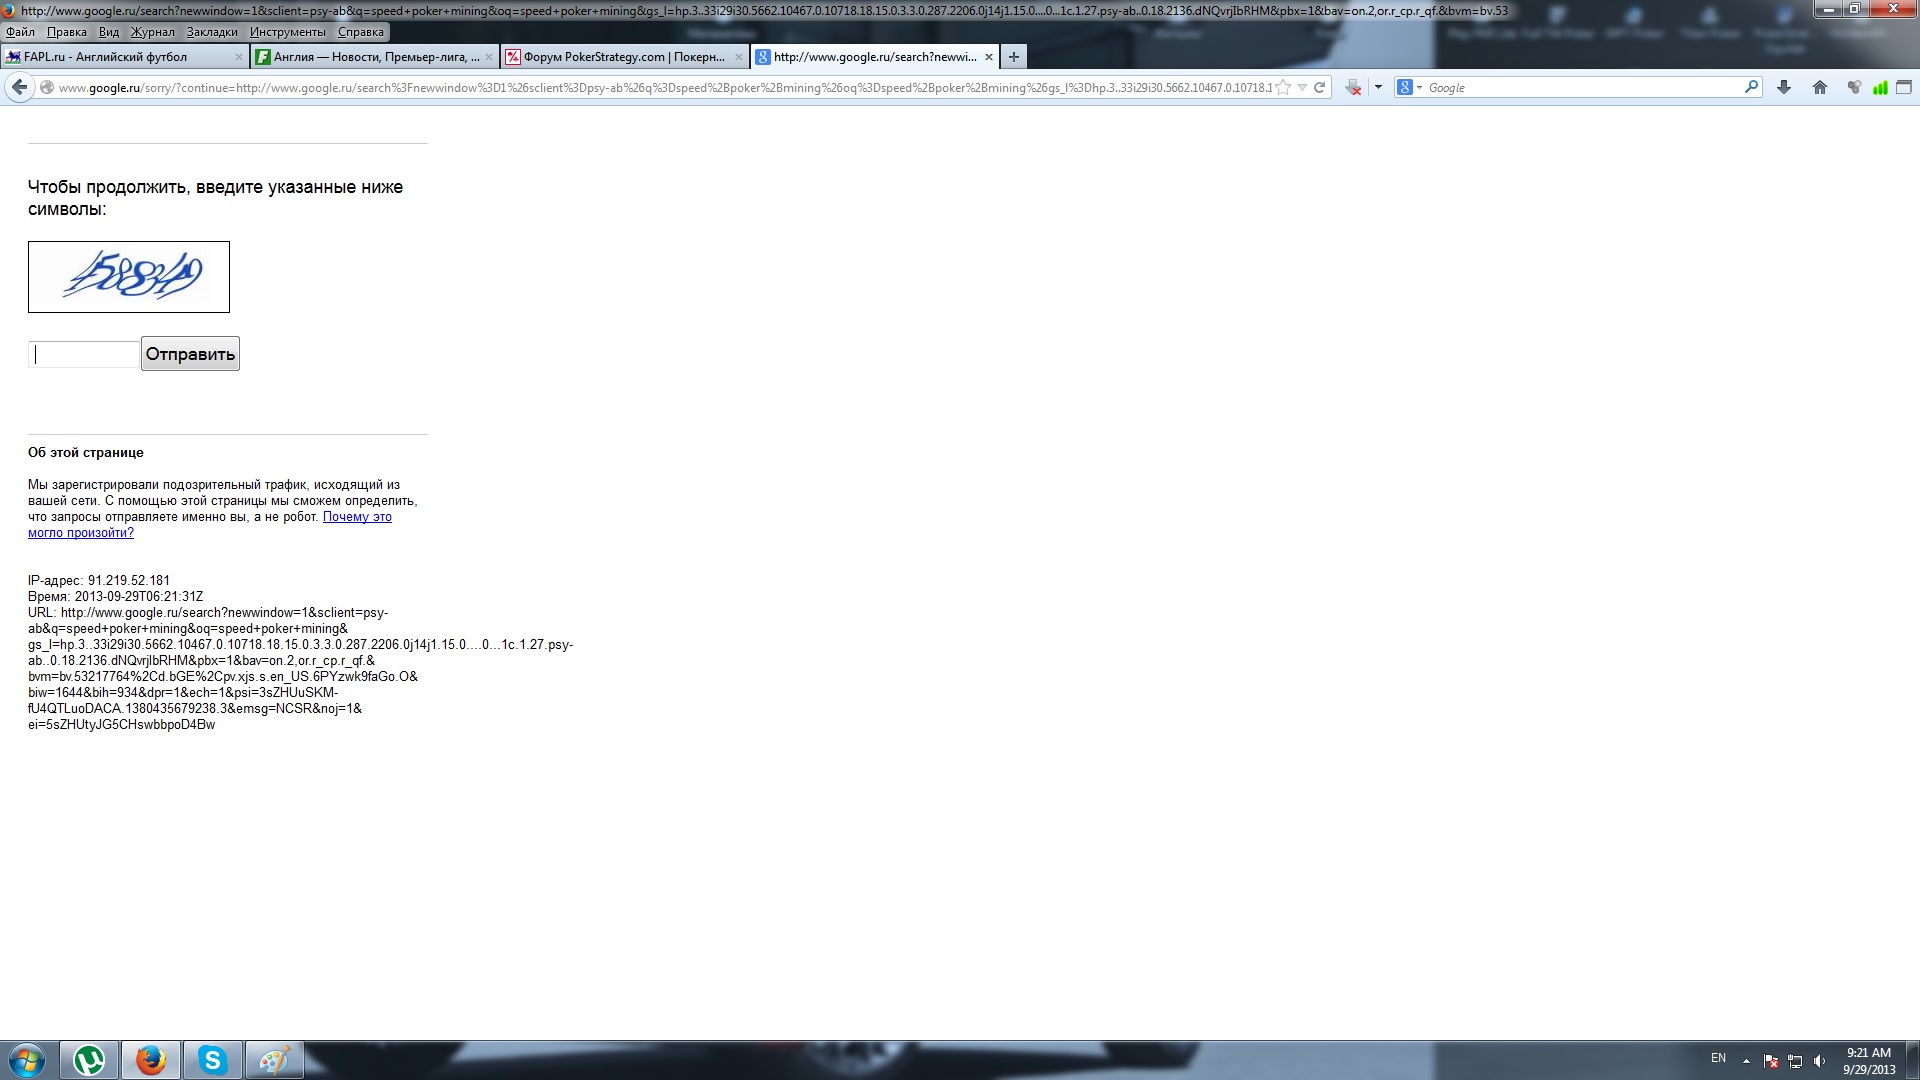Click the browser back arrow button

point(19,88)
